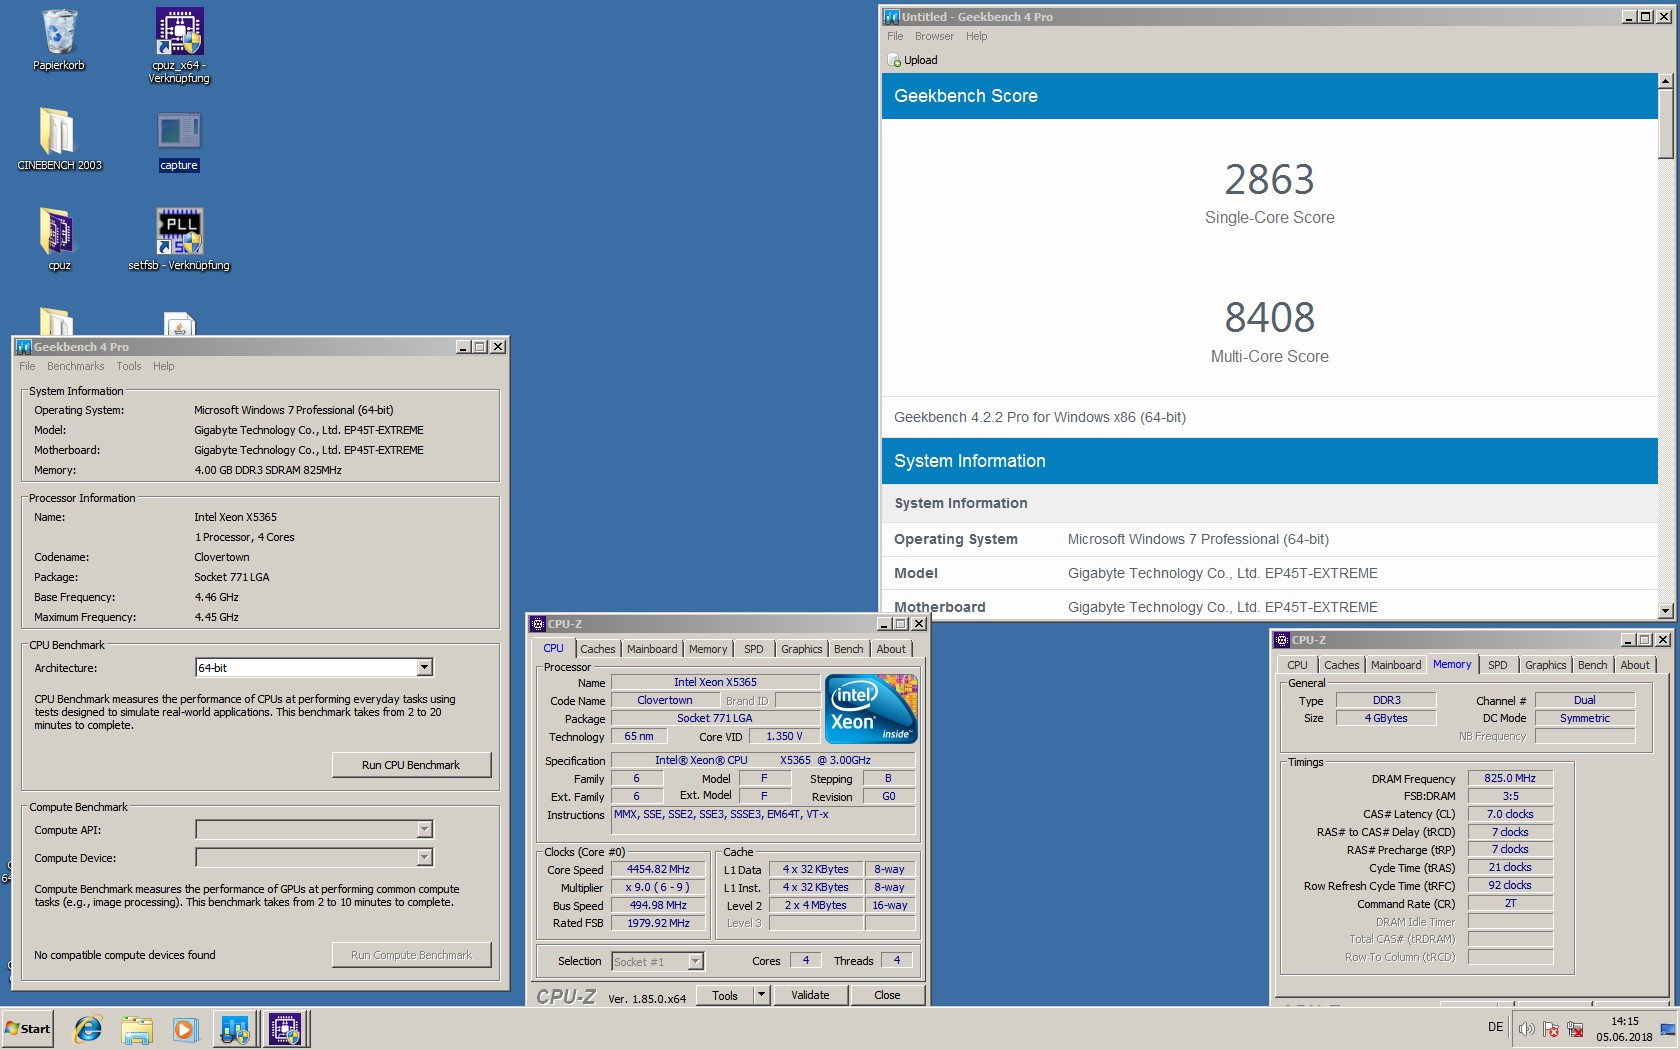Open the Papierkorb recycle bin desktop icon
Image resolution: width=1680 pixels, height=1050 pixels.
[59, 40]
